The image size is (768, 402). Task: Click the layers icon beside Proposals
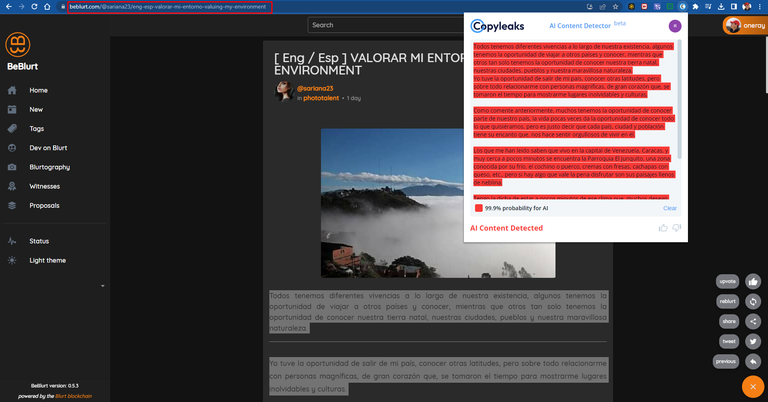pyautogui.click(x=12, y=205)
